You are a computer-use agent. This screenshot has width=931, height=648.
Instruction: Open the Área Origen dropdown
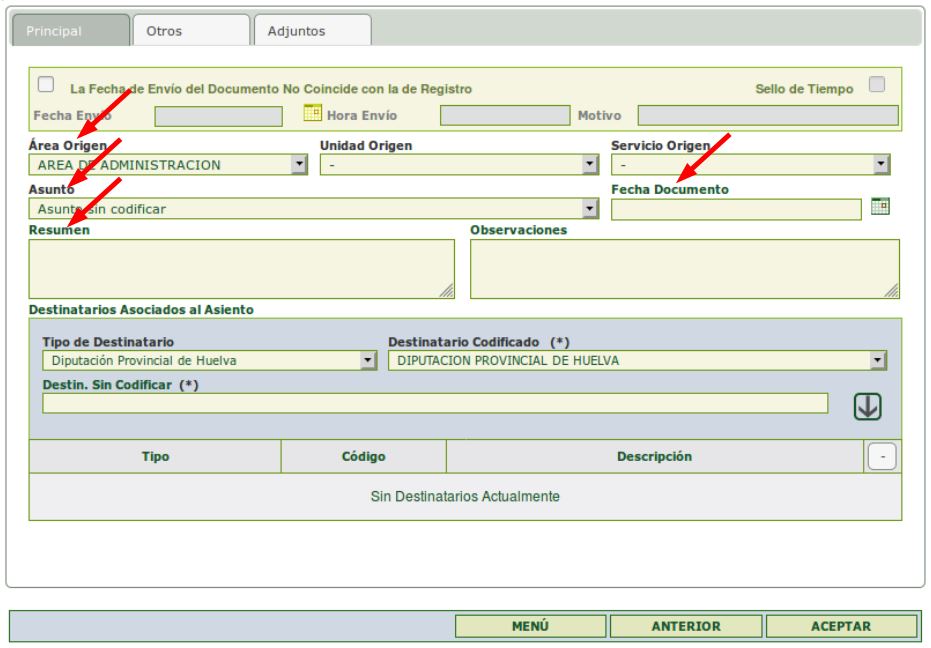point(168,165)
